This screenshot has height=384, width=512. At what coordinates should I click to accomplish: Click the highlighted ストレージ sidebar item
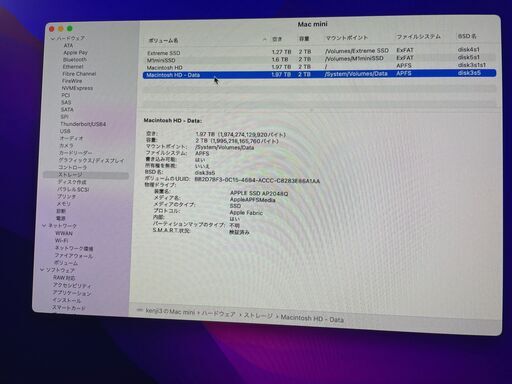pyautogui.click(x=86, y=175)
